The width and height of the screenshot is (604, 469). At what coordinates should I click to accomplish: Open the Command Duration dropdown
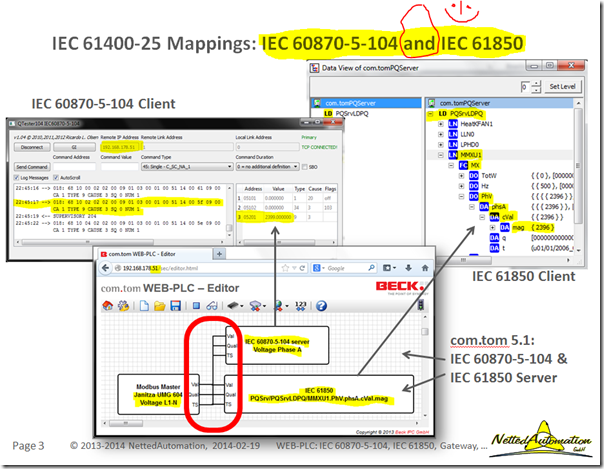(267, 167)
